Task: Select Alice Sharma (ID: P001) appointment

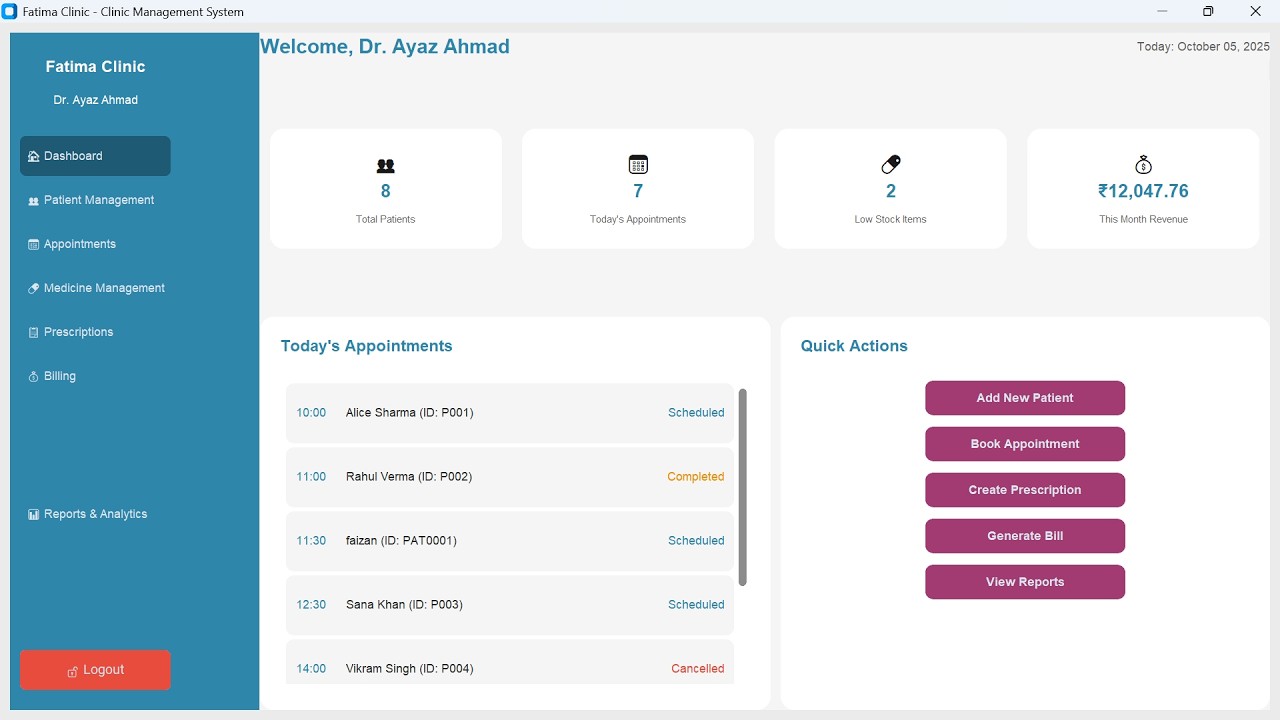Action: coord(510,413)
